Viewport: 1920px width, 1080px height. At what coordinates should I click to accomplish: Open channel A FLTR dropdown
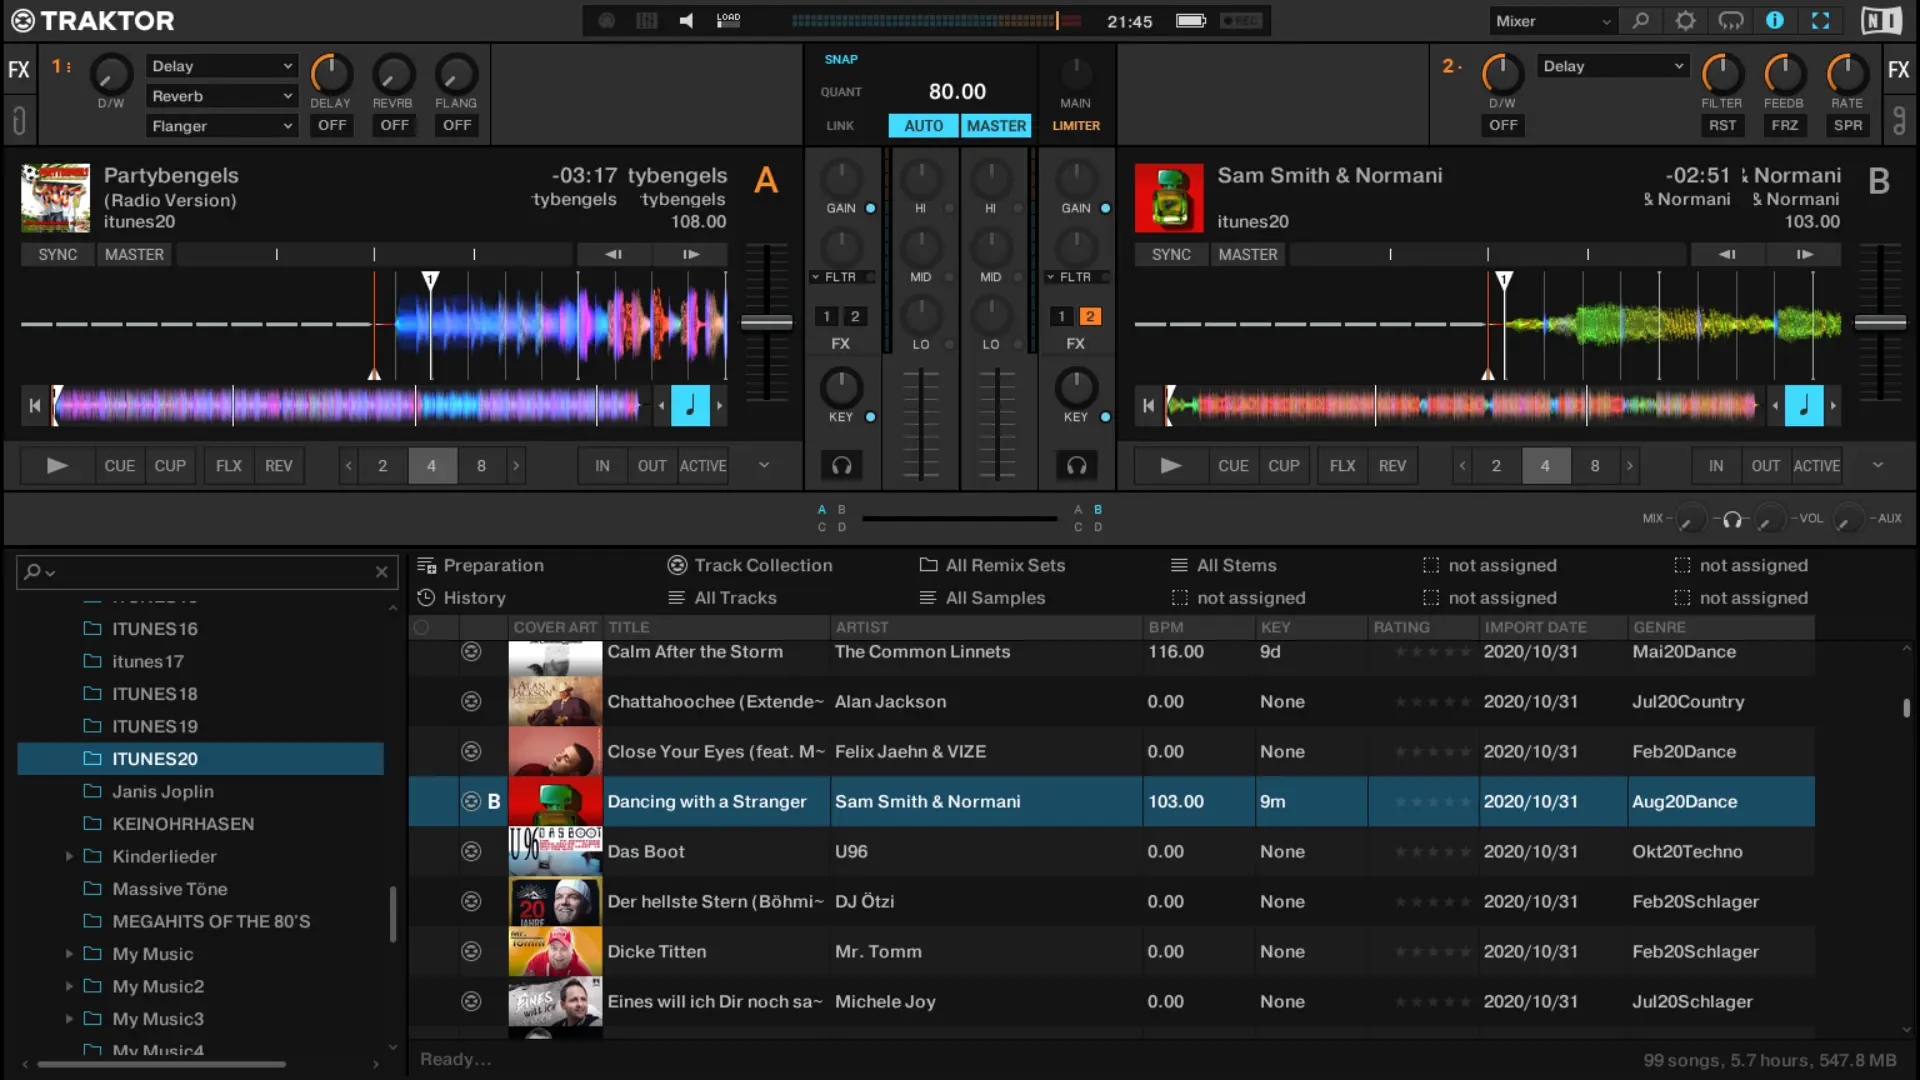(842, 277)
